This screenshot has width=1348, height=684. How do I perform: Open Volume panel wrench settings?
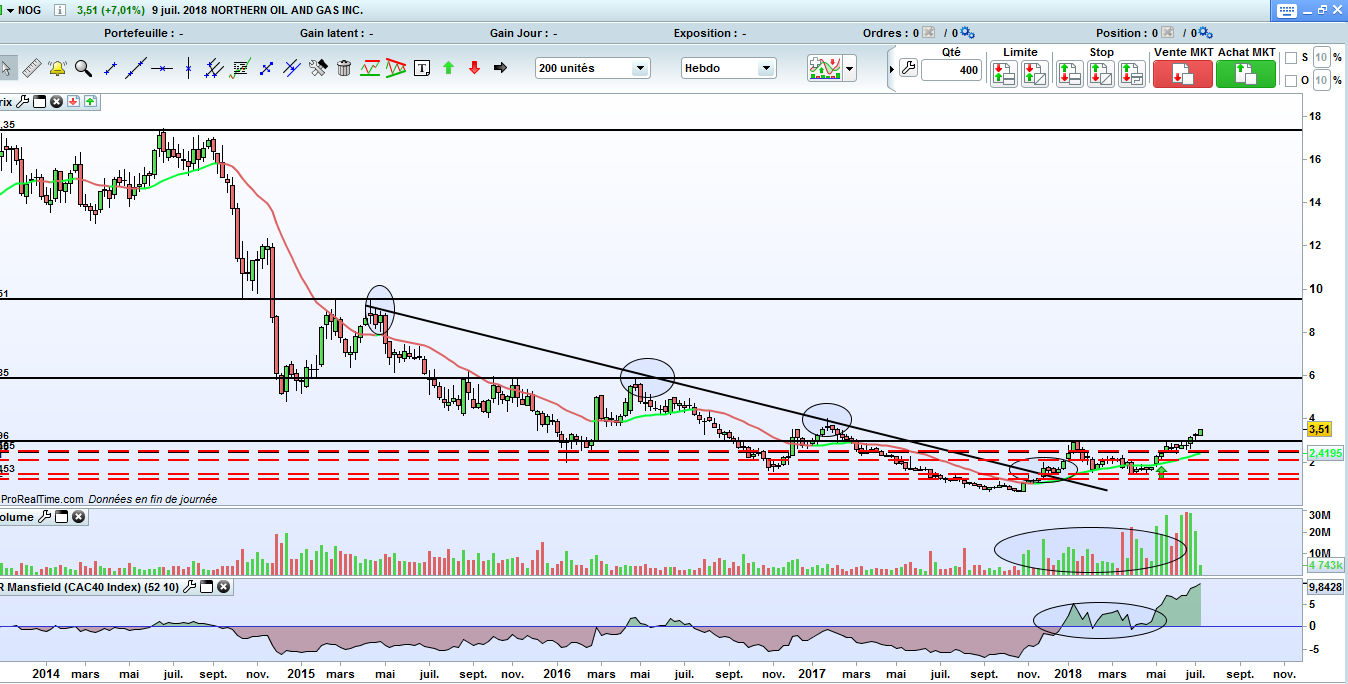[x=44, y=517]
